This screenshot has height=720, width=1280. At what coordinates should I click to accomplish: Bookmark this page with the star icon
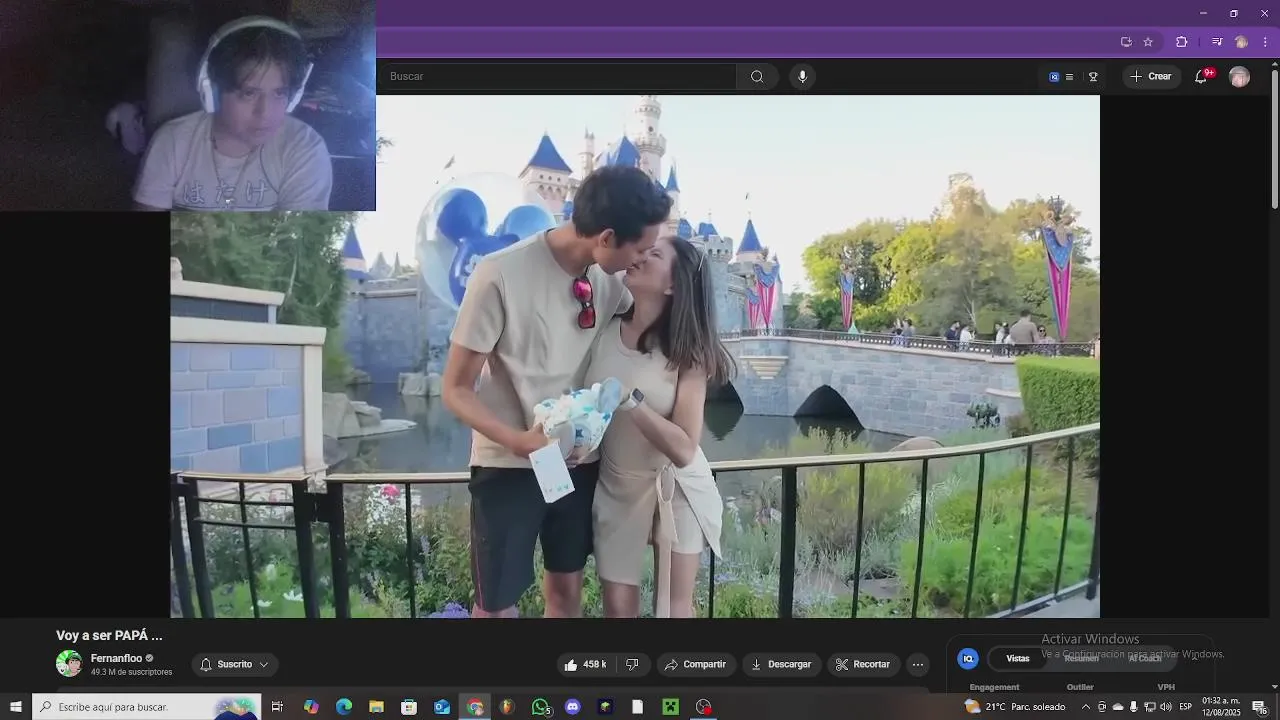1148,42
